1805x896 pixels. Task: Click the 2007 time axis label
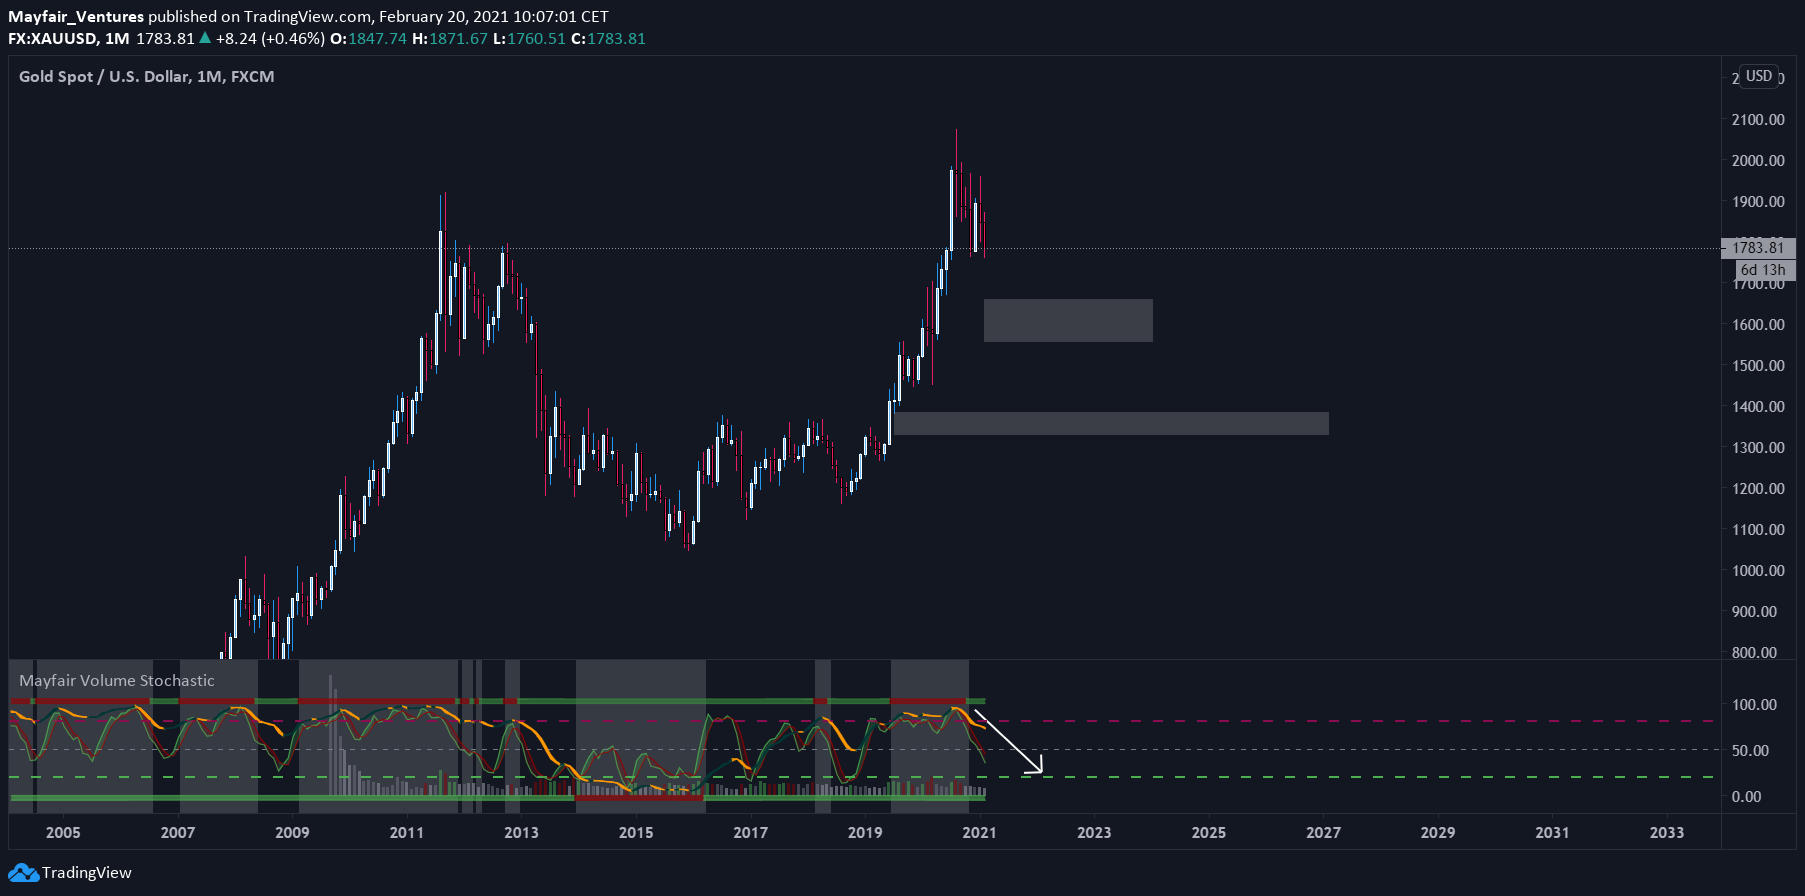tap(178, 833)
